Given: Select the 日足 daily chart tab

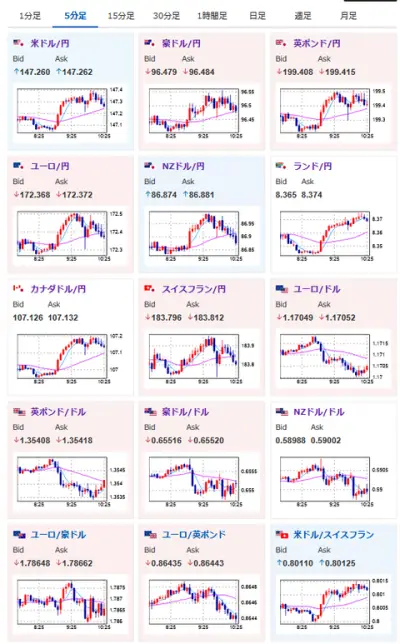Looking at the screenshot, I should pyautogui.click(x=257, y=16).
